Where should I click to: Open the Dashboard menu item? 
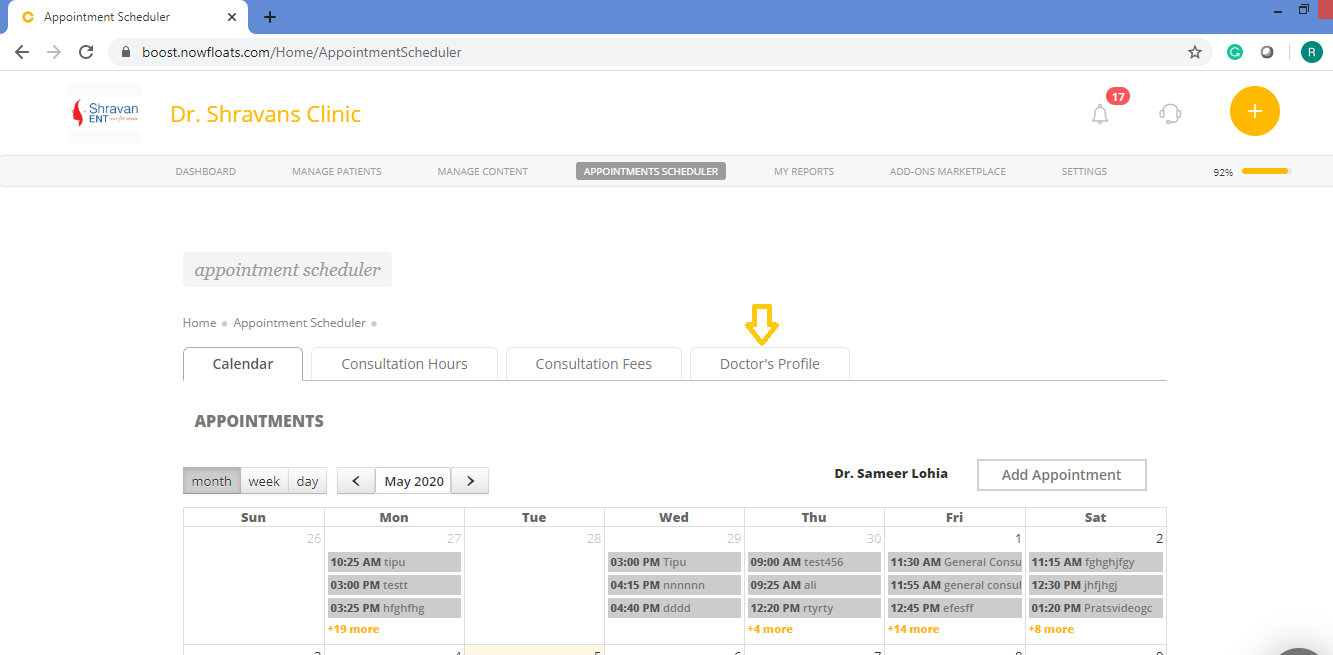pos(206,171)
